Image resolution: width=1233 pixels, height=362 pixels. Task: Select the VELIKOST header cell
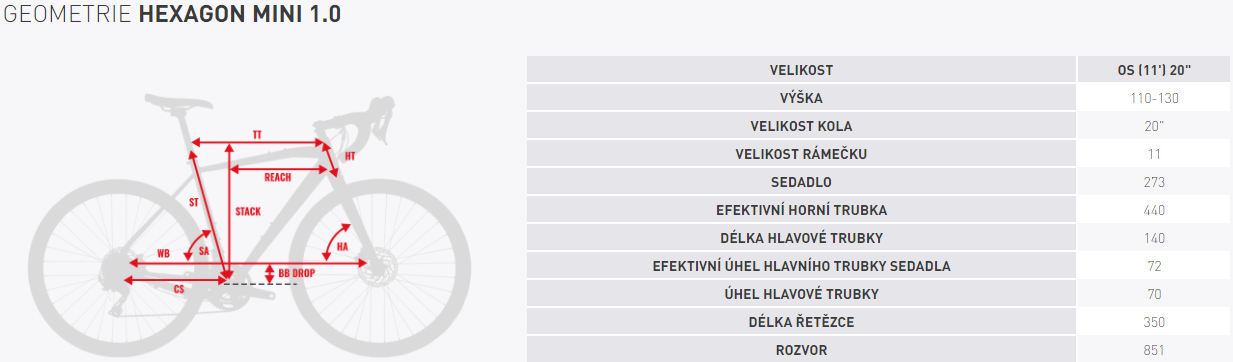801,70
